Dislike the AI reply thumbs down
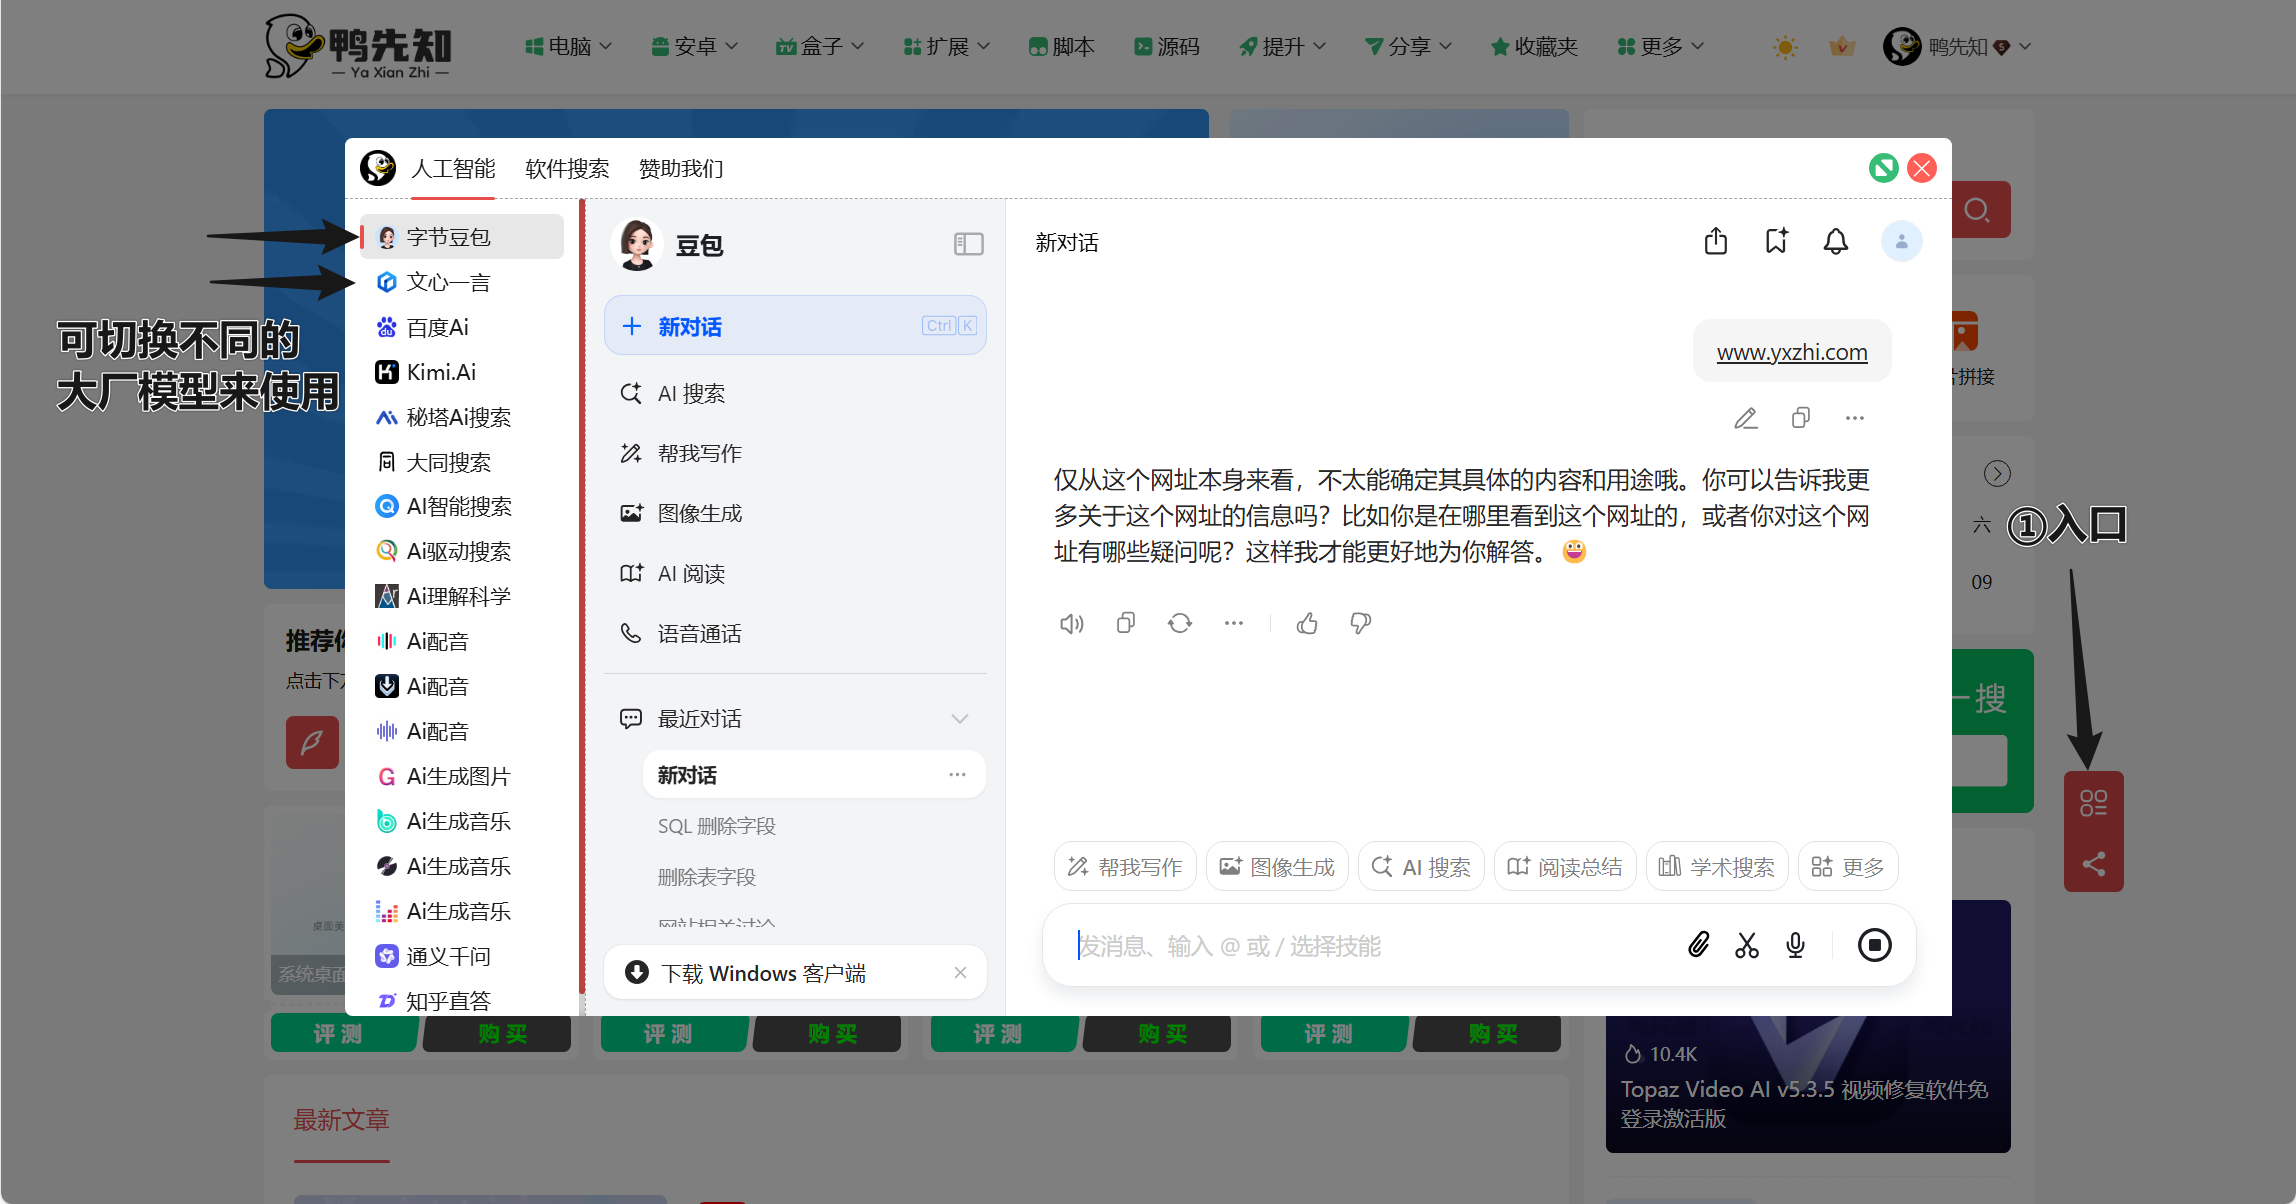 coord(1361,624)
